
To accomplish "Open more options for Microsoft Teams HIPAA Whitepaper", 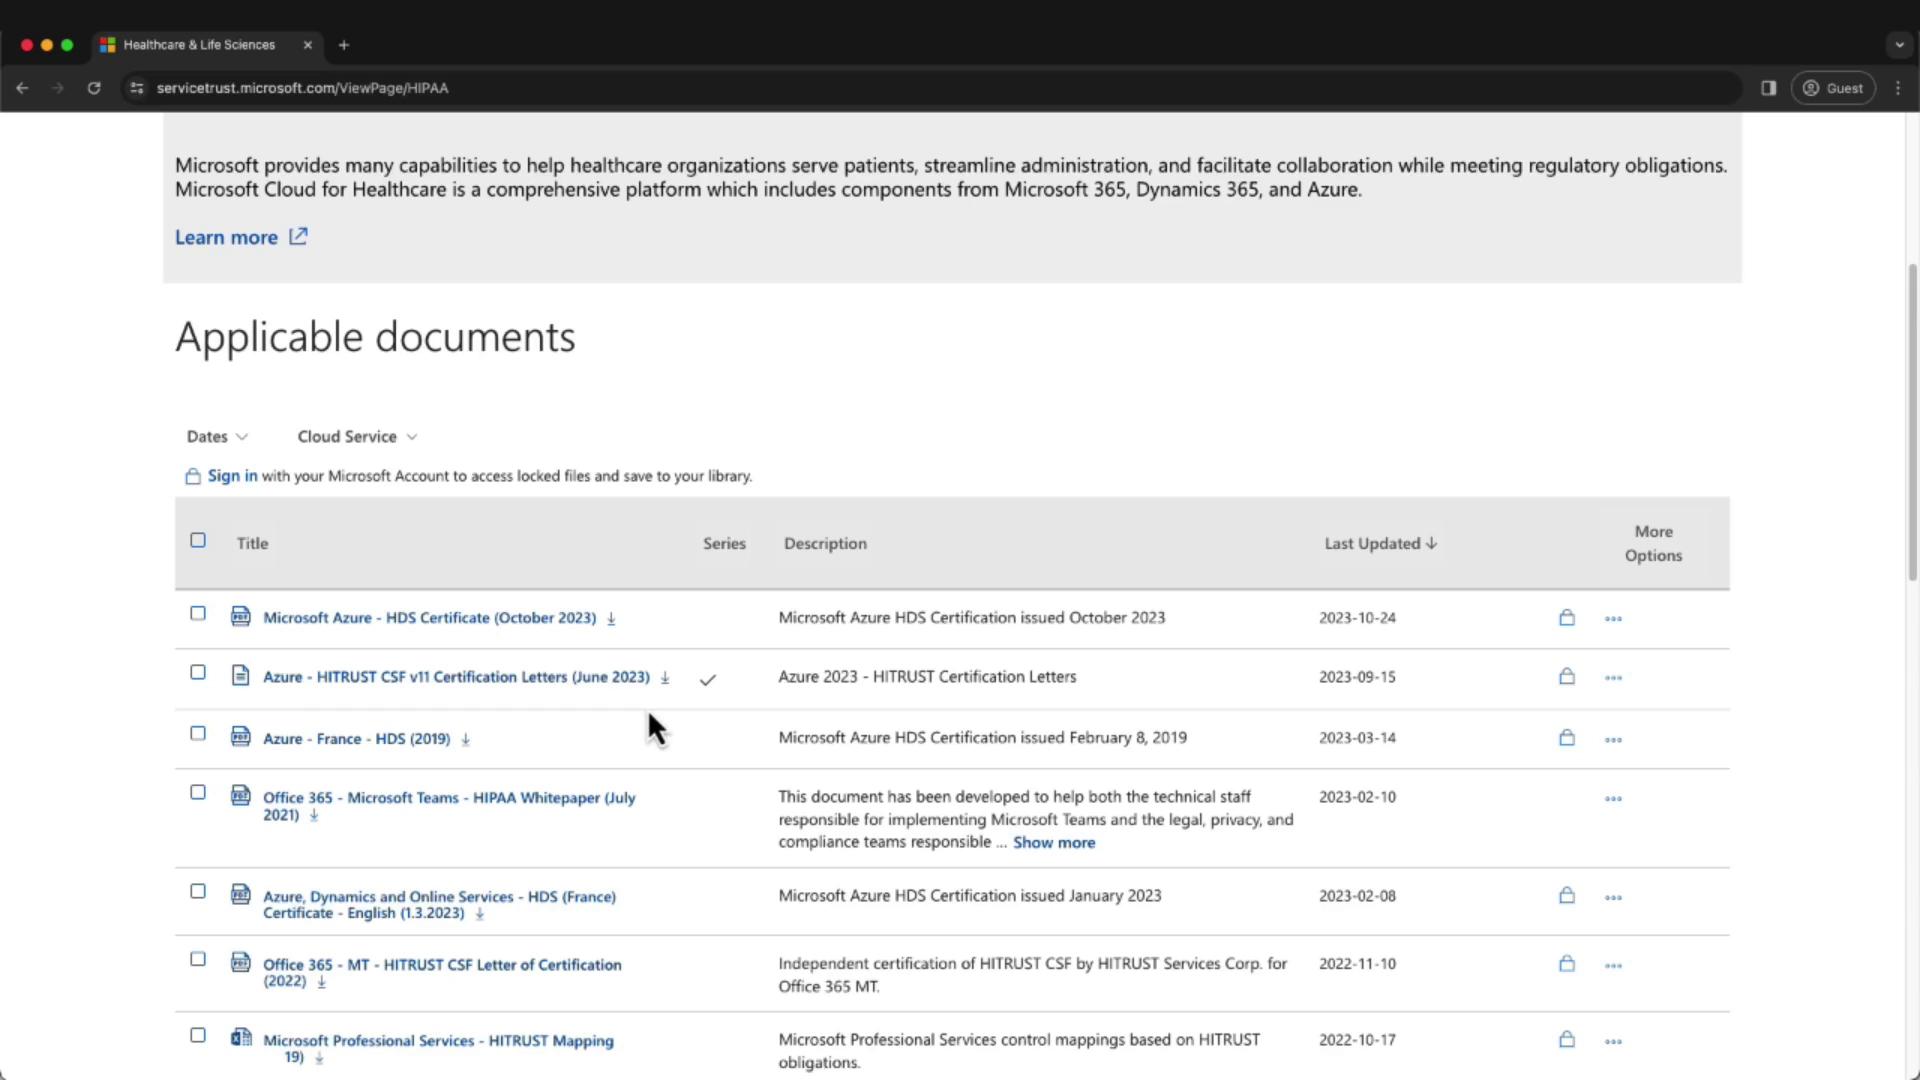I will (1613, 799).
